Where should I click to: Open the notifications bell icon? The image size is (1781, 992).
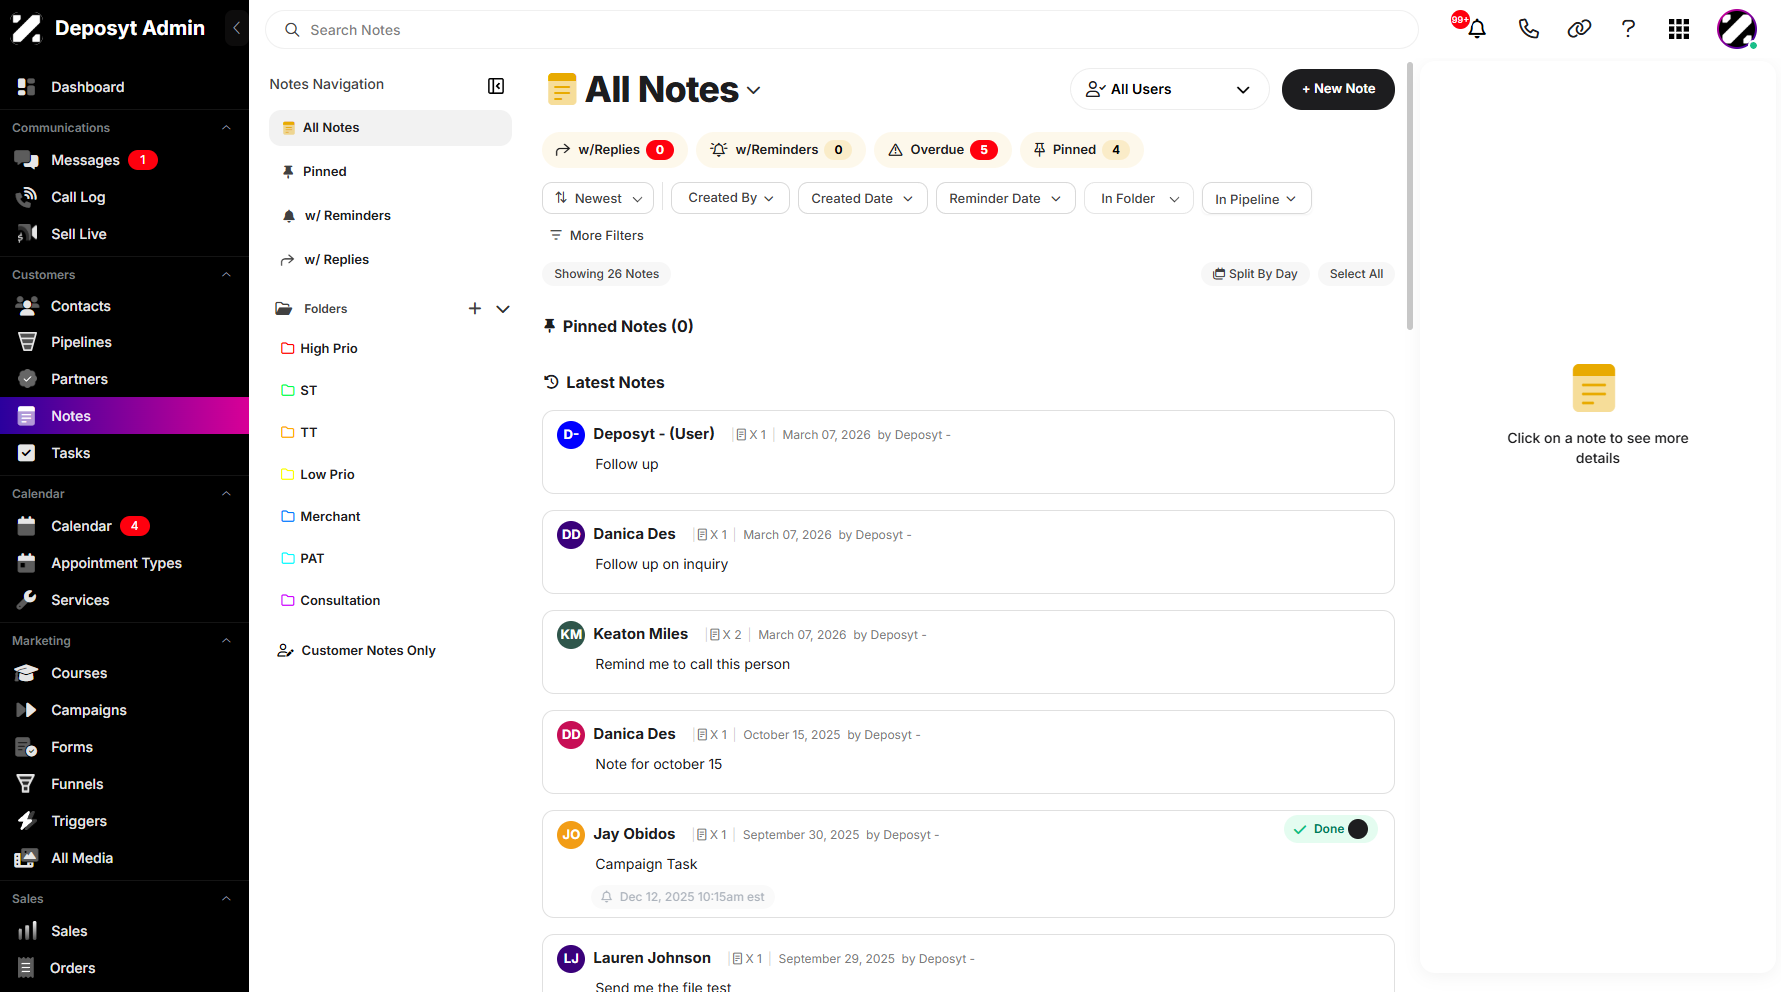coord(1476,29)
